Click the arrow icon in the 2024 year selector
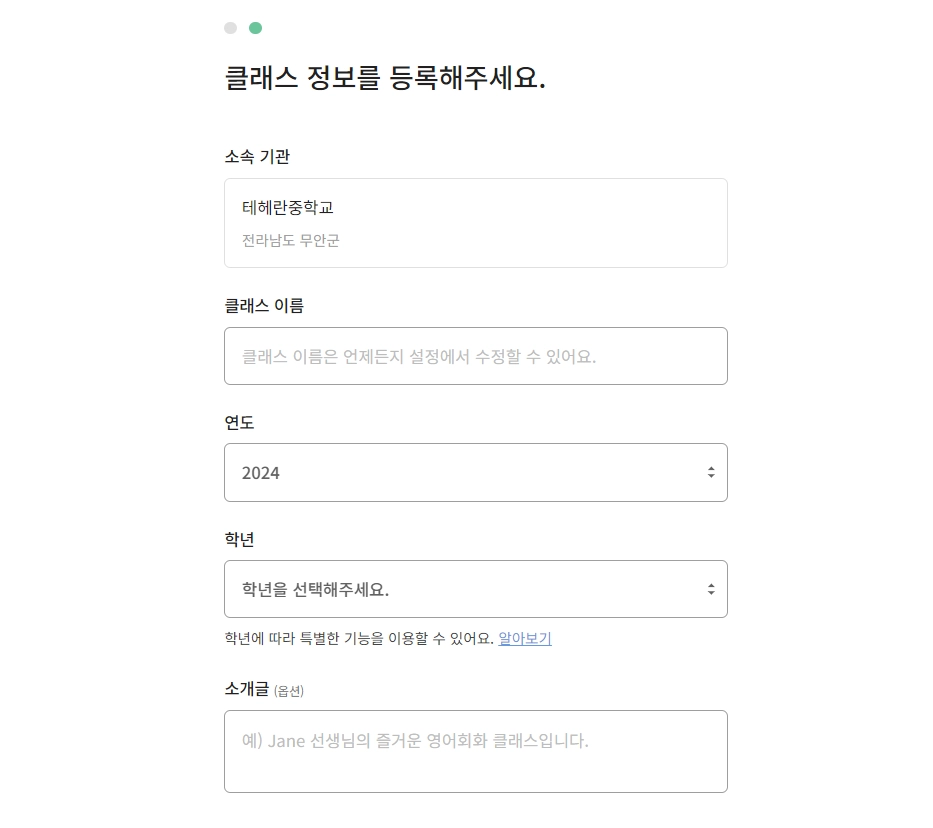Image resolution: width=933 pixels, height=828 pixels. 710,473
